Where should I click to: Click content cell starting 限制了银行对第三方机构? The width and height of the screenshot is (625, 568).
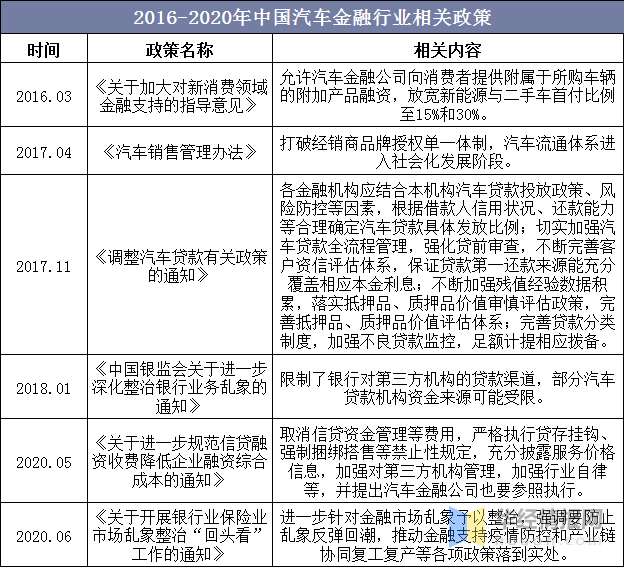[448, 388]
